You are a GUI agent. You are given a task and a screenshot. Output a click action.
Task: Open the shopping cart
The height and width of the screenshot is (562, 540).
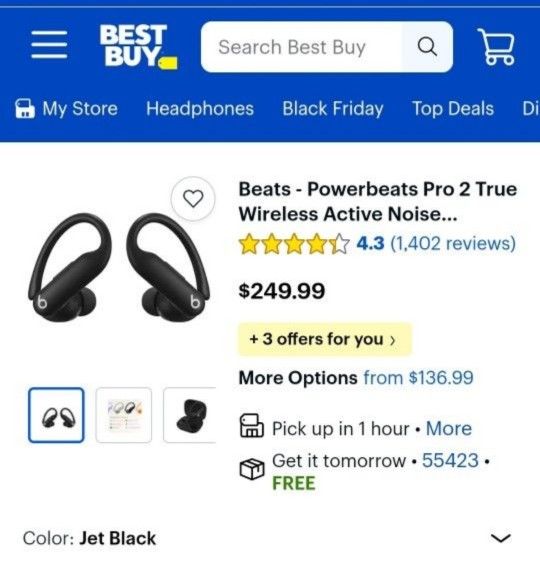click(496, 47)
